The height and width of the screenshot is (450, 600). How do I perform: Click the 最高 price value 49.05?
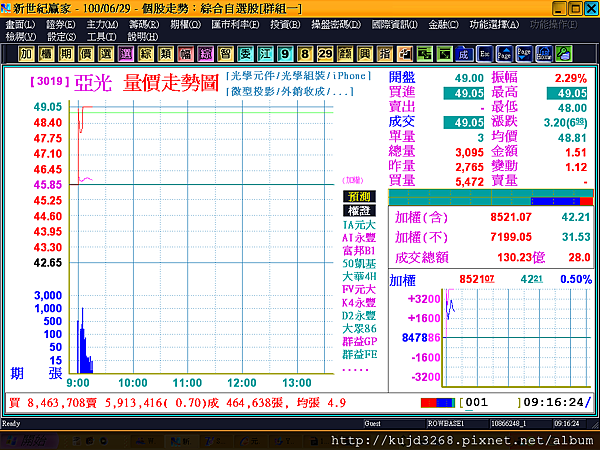567,93
